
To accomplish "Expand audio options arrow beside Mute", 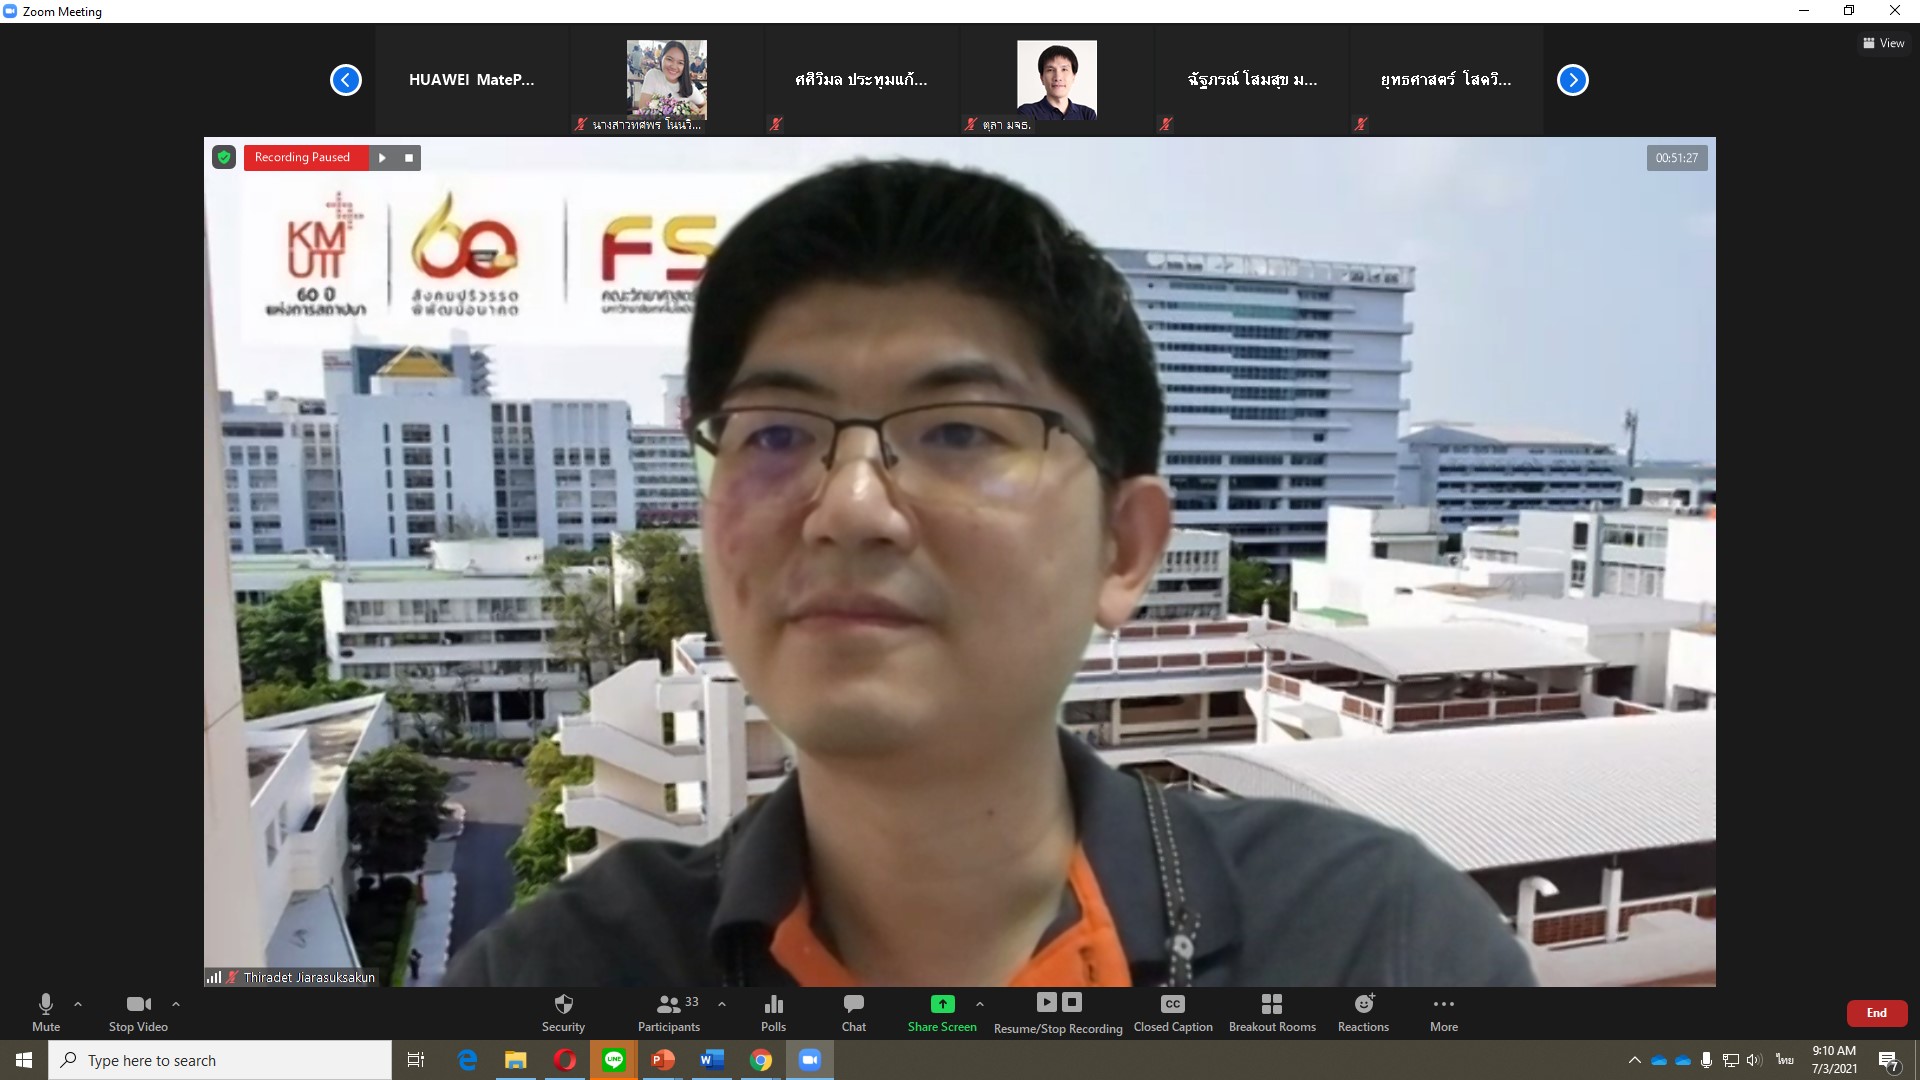I will 78,1004.
